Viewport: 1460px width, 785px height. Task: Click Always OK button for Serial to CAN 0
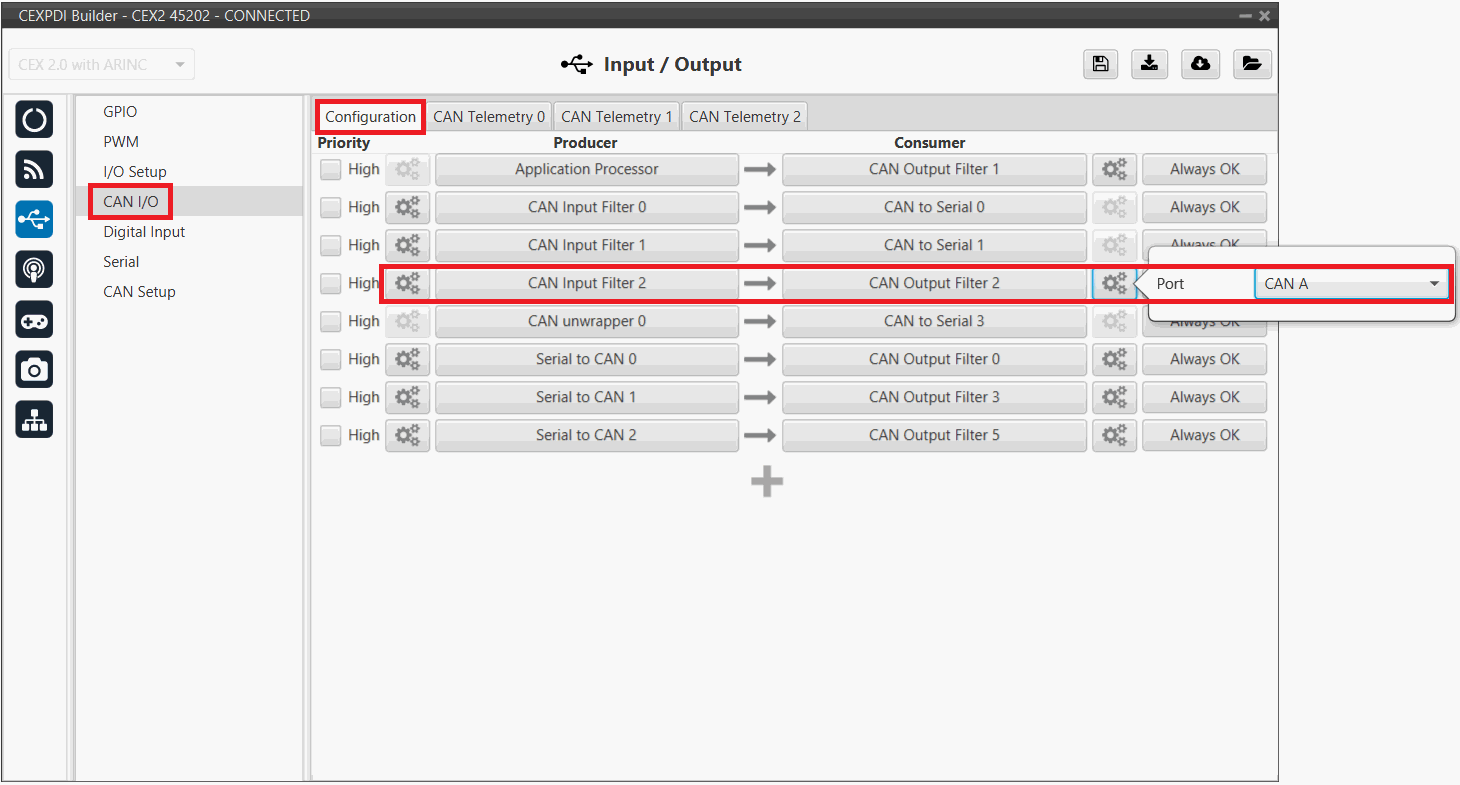point(1204,360)
